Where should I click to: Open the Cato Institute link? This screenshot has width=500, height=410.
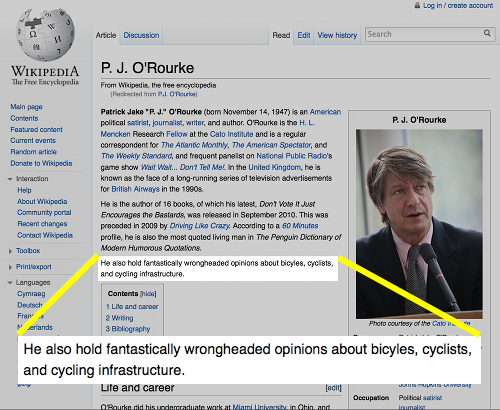[231, 134]
